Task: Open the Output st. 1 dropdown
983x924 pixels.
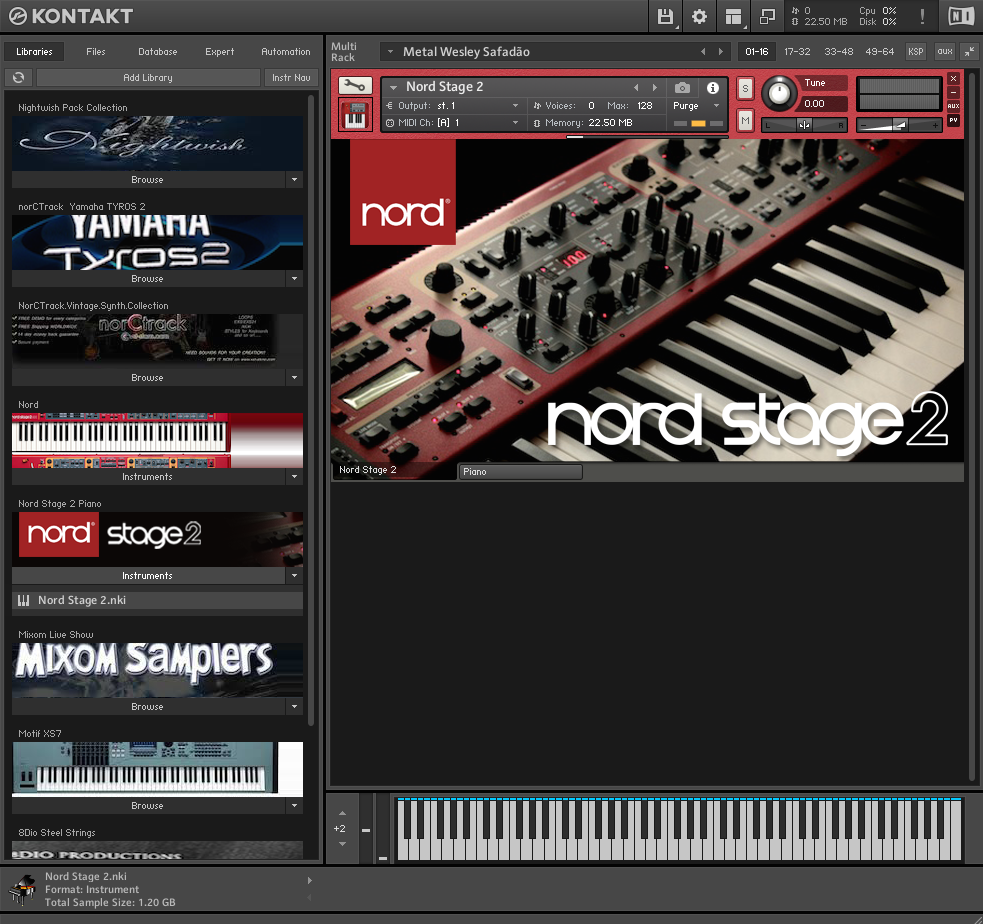Action: (515, 105)
